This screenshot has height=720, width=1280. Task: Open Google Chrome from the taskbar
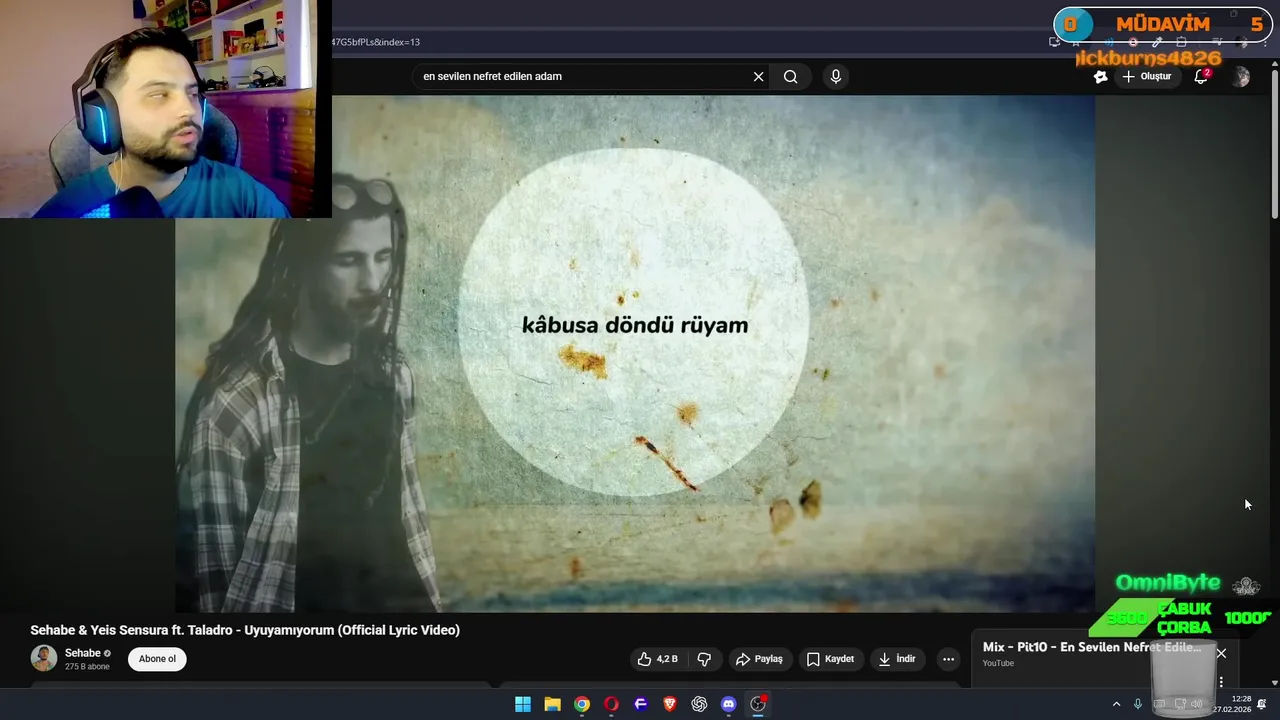click(582, 704)
